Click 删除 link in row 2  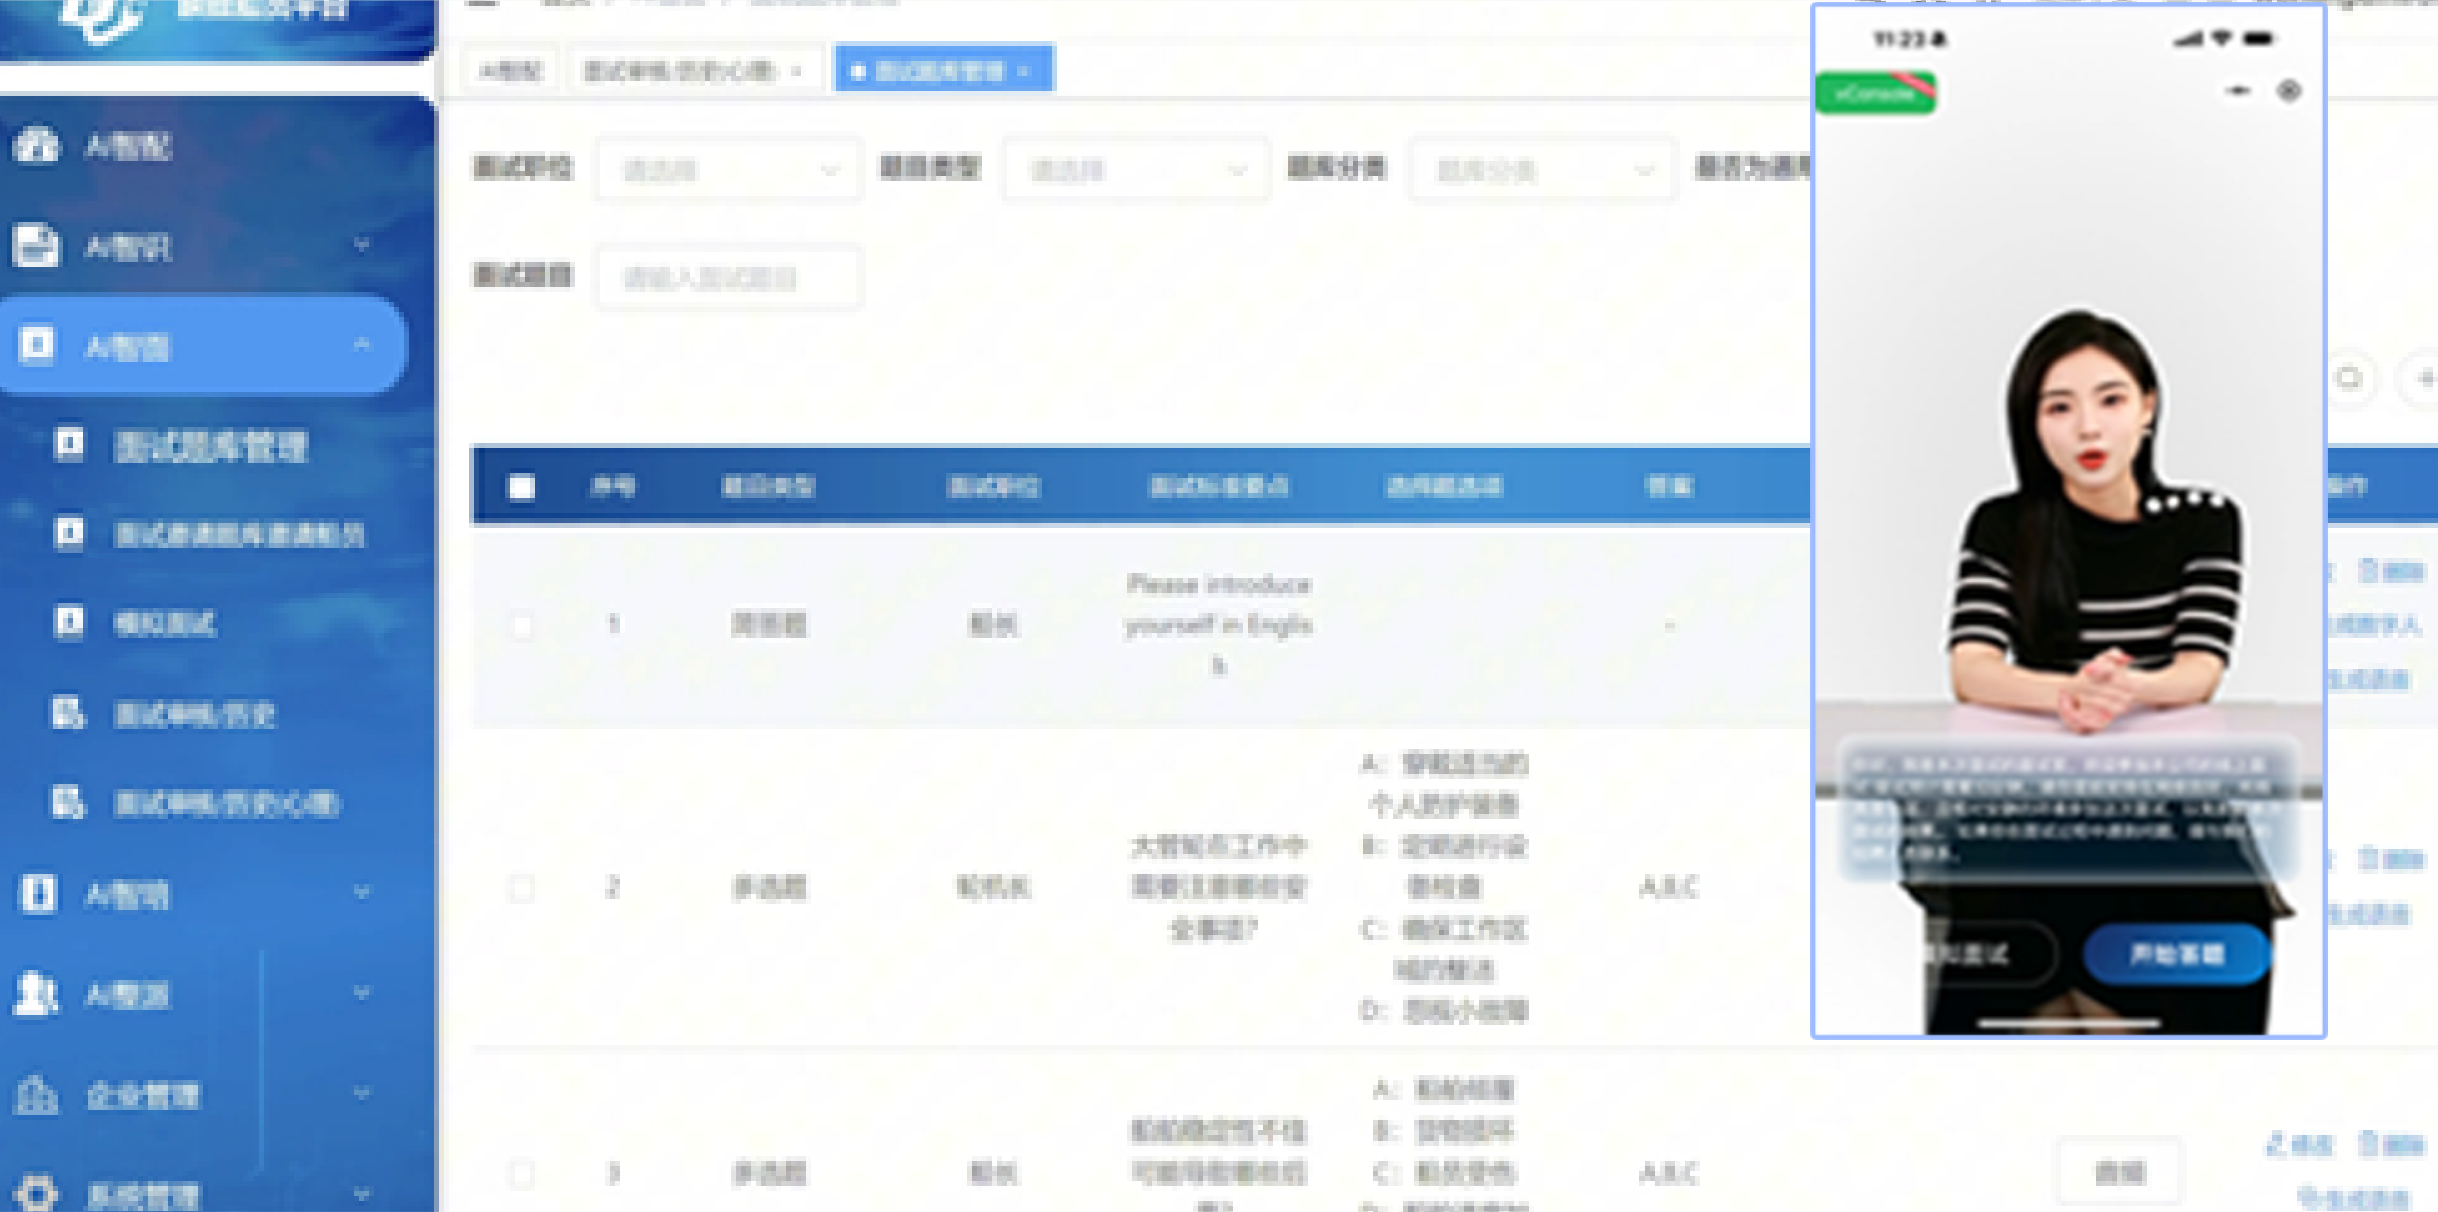(x=2392, y=858)
